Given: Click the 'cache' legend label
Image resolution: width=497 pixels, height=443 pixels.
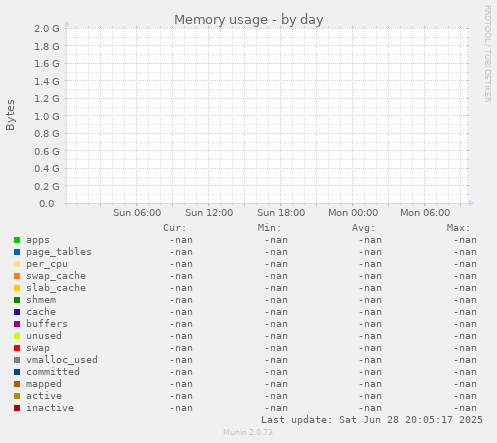Looking at the screenshot, I should click(41, 312).
